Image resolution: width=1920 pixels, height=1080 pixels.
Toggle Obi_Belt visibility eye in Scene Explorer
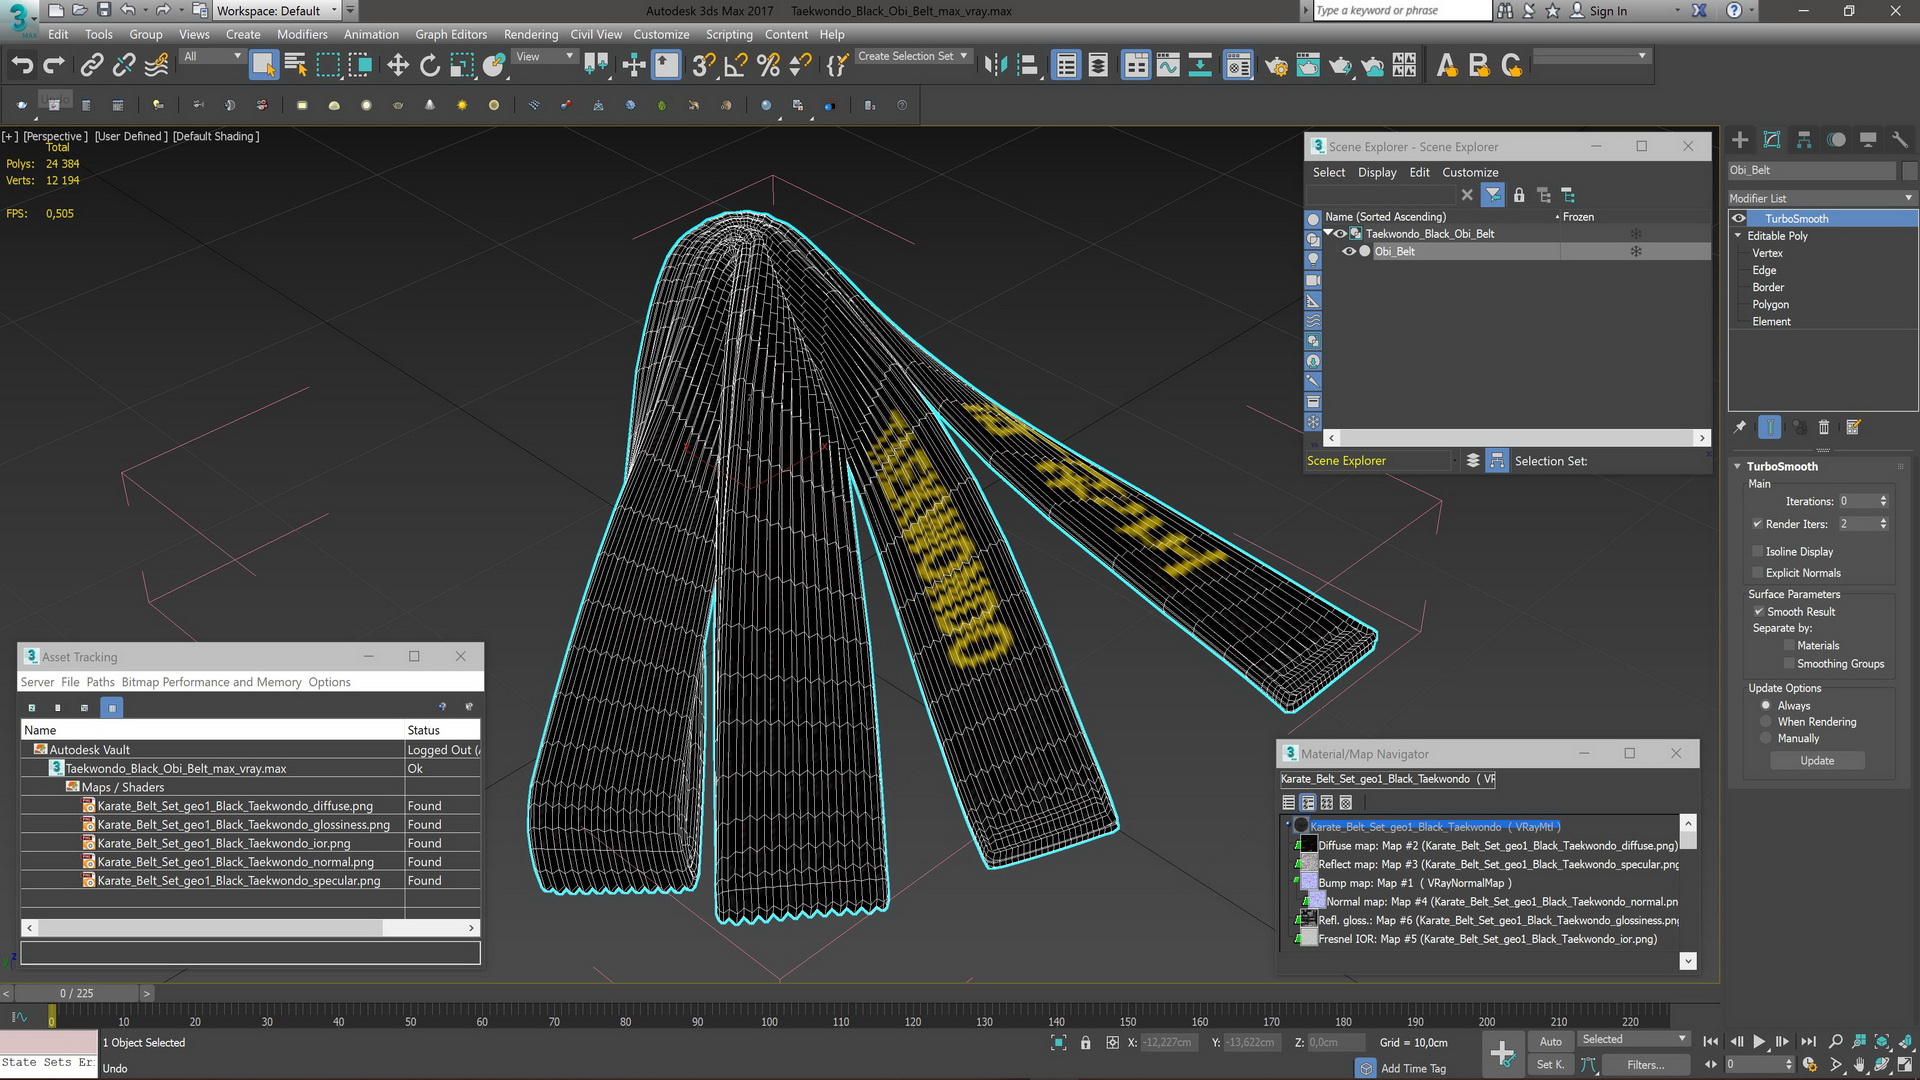click(1348, 251)
